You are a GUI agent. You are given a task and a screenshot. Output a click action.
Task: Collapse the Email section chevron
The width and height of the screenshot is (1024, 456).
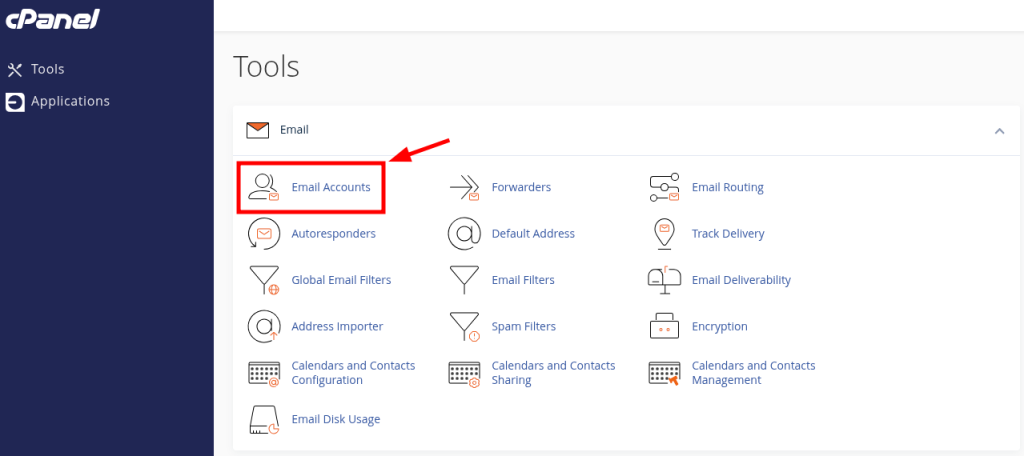tap(999, 131)
